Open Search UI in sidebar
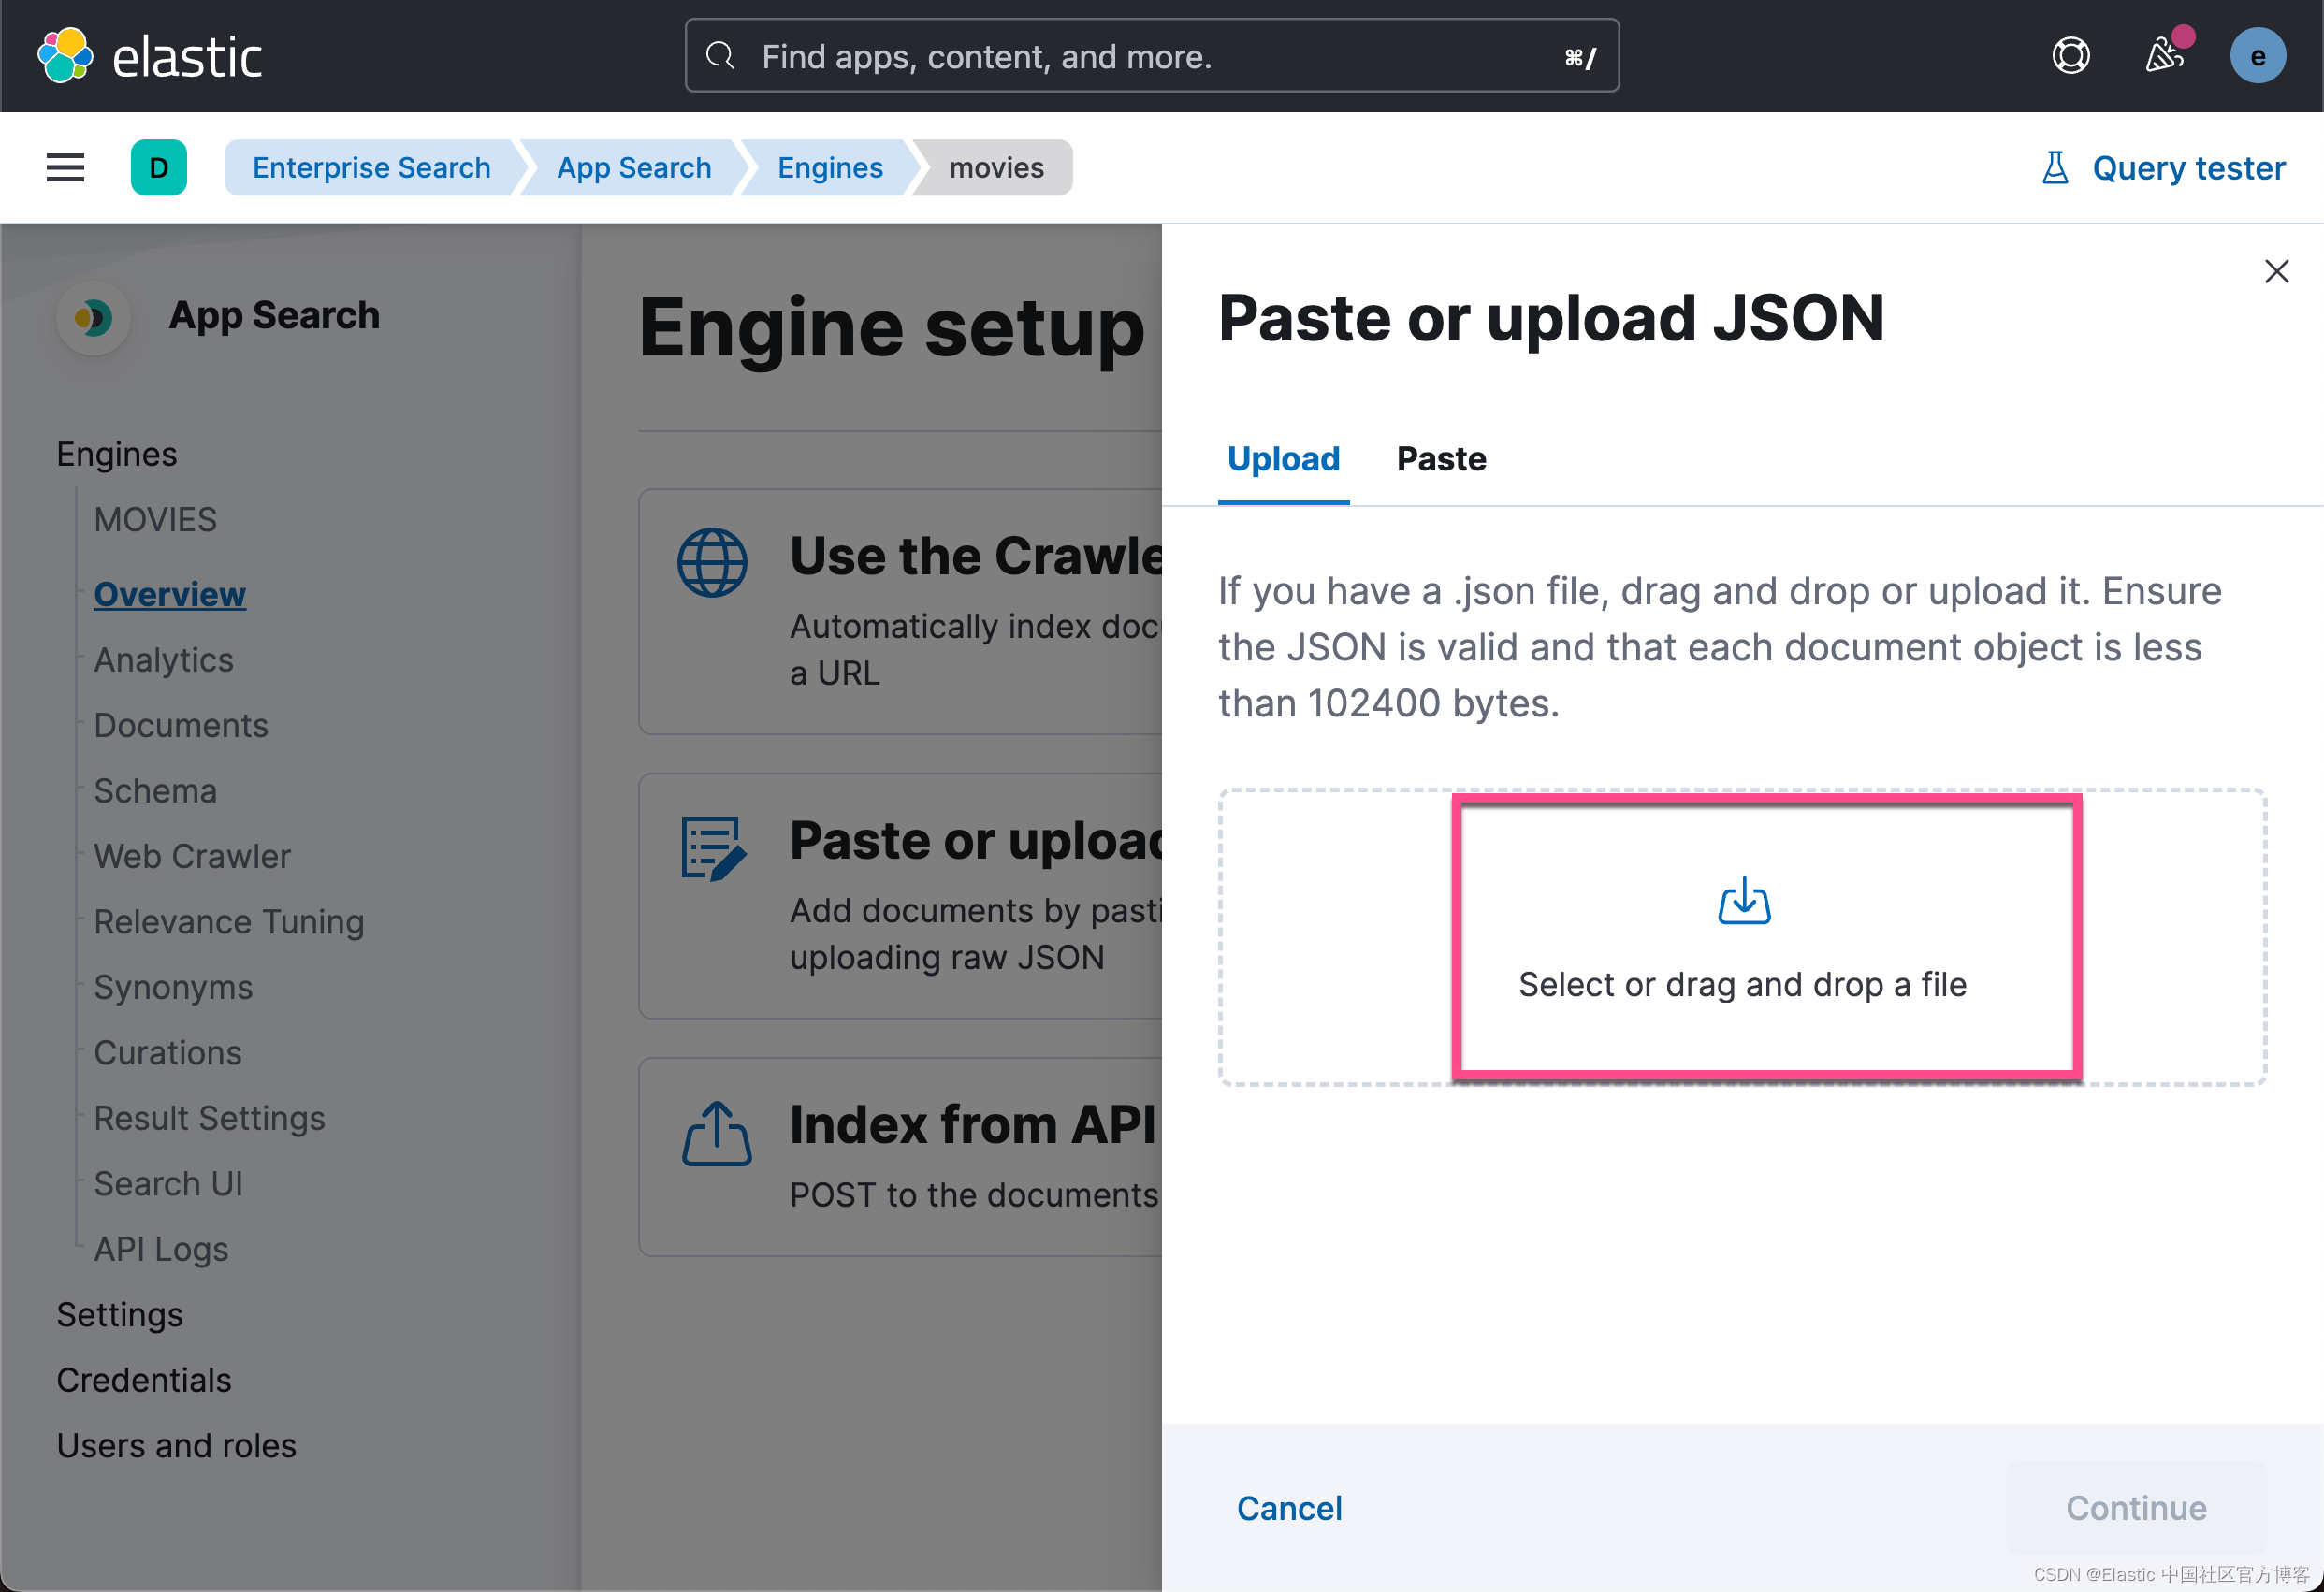The image size is (2324, 1592). tap(168, 1183)
